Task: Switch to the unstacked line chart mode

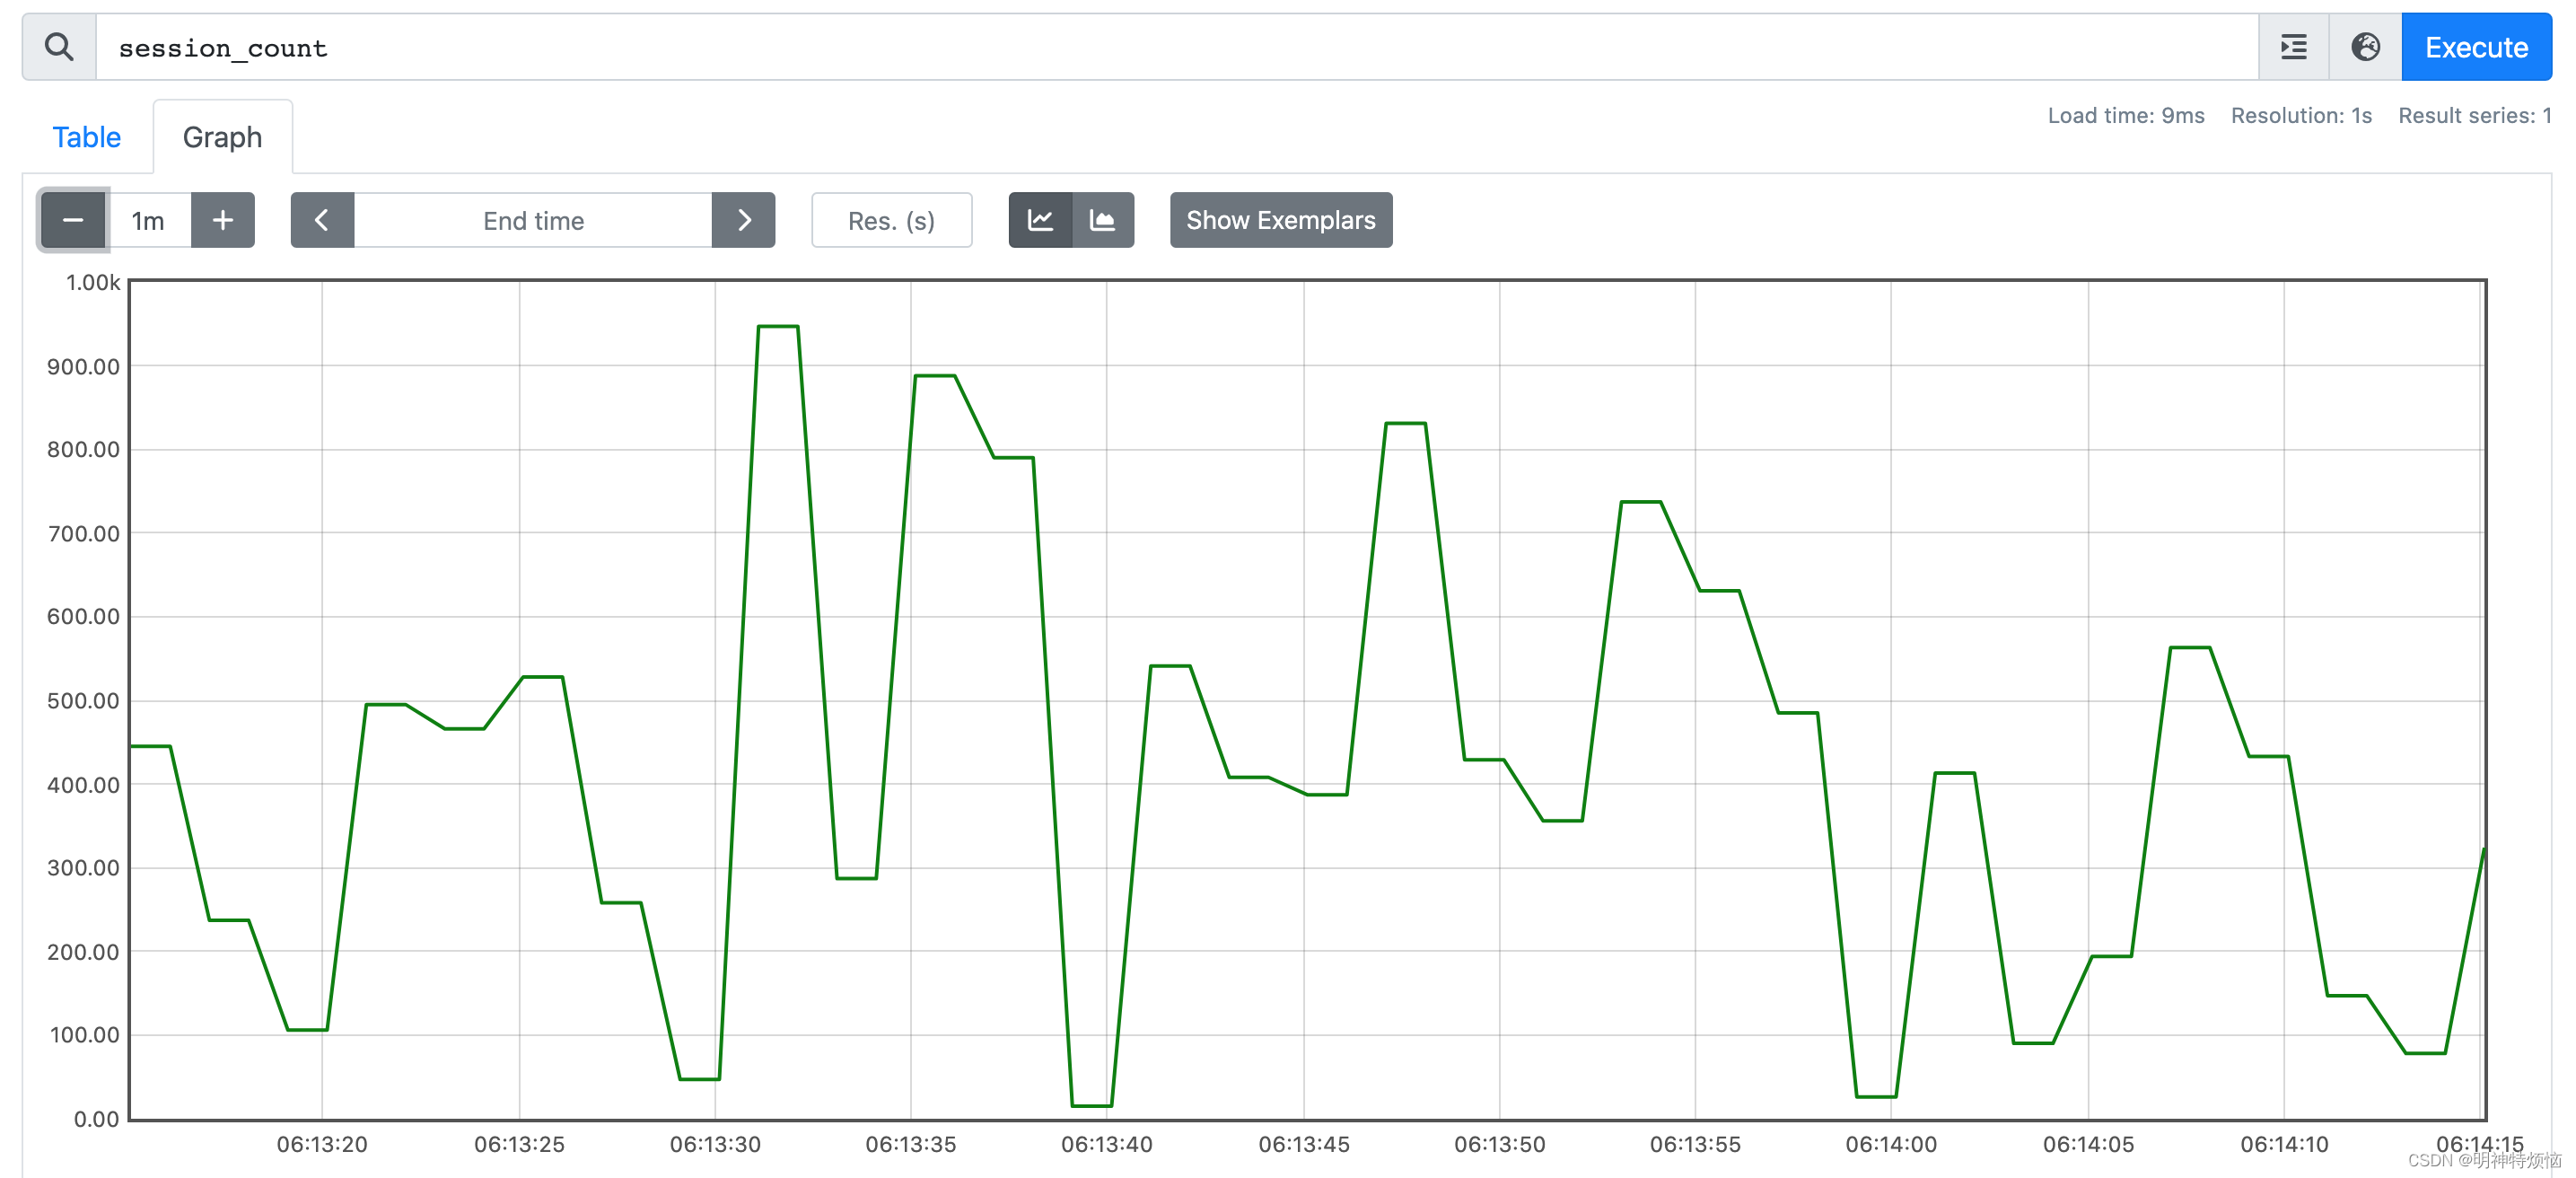Action: [x=1040, y=220]
